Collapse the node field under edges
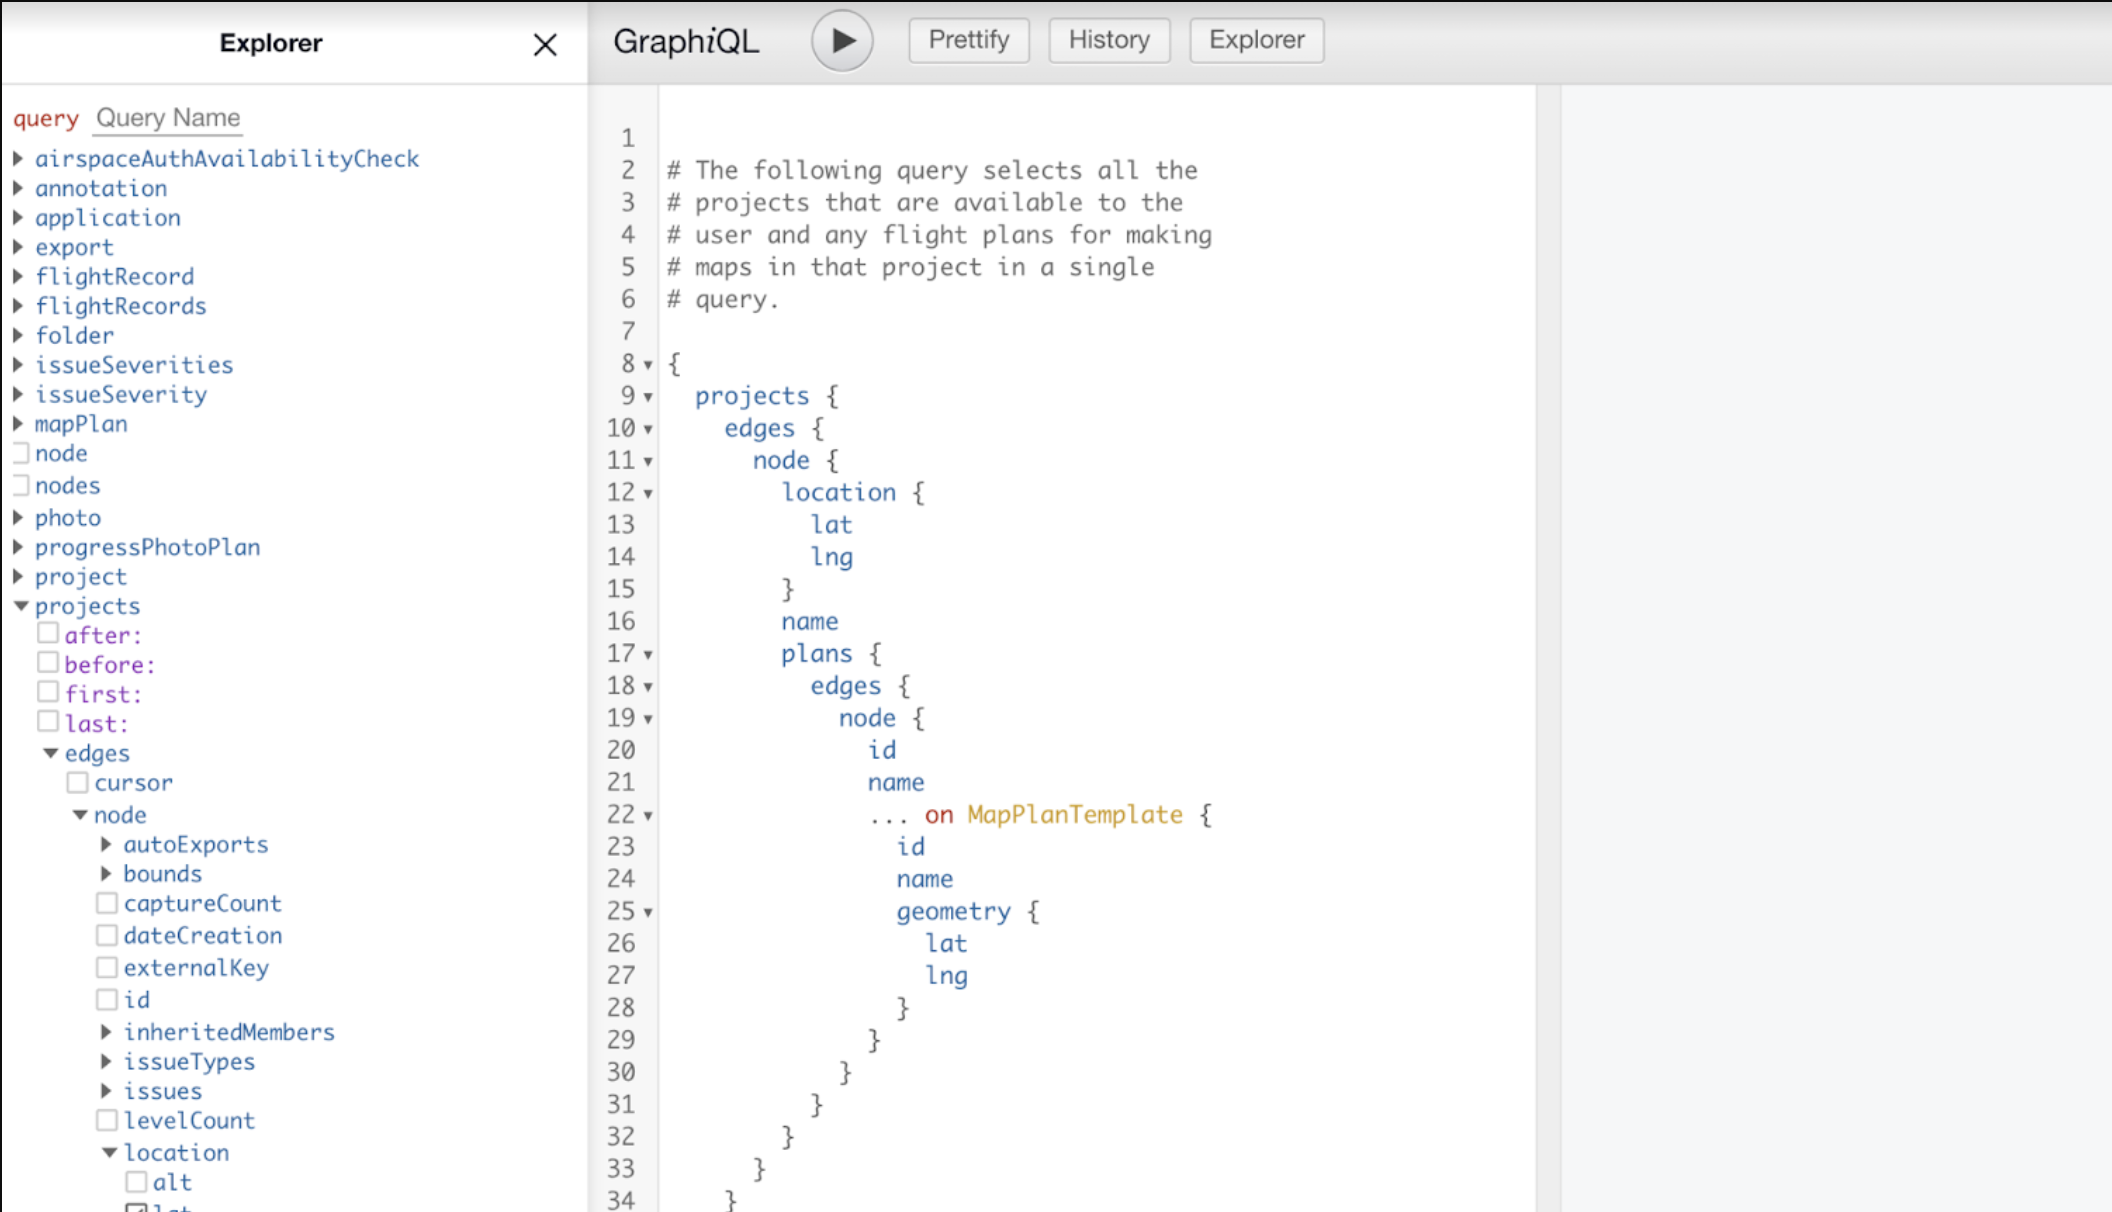 pyautogui.click(x=80, y=815)
